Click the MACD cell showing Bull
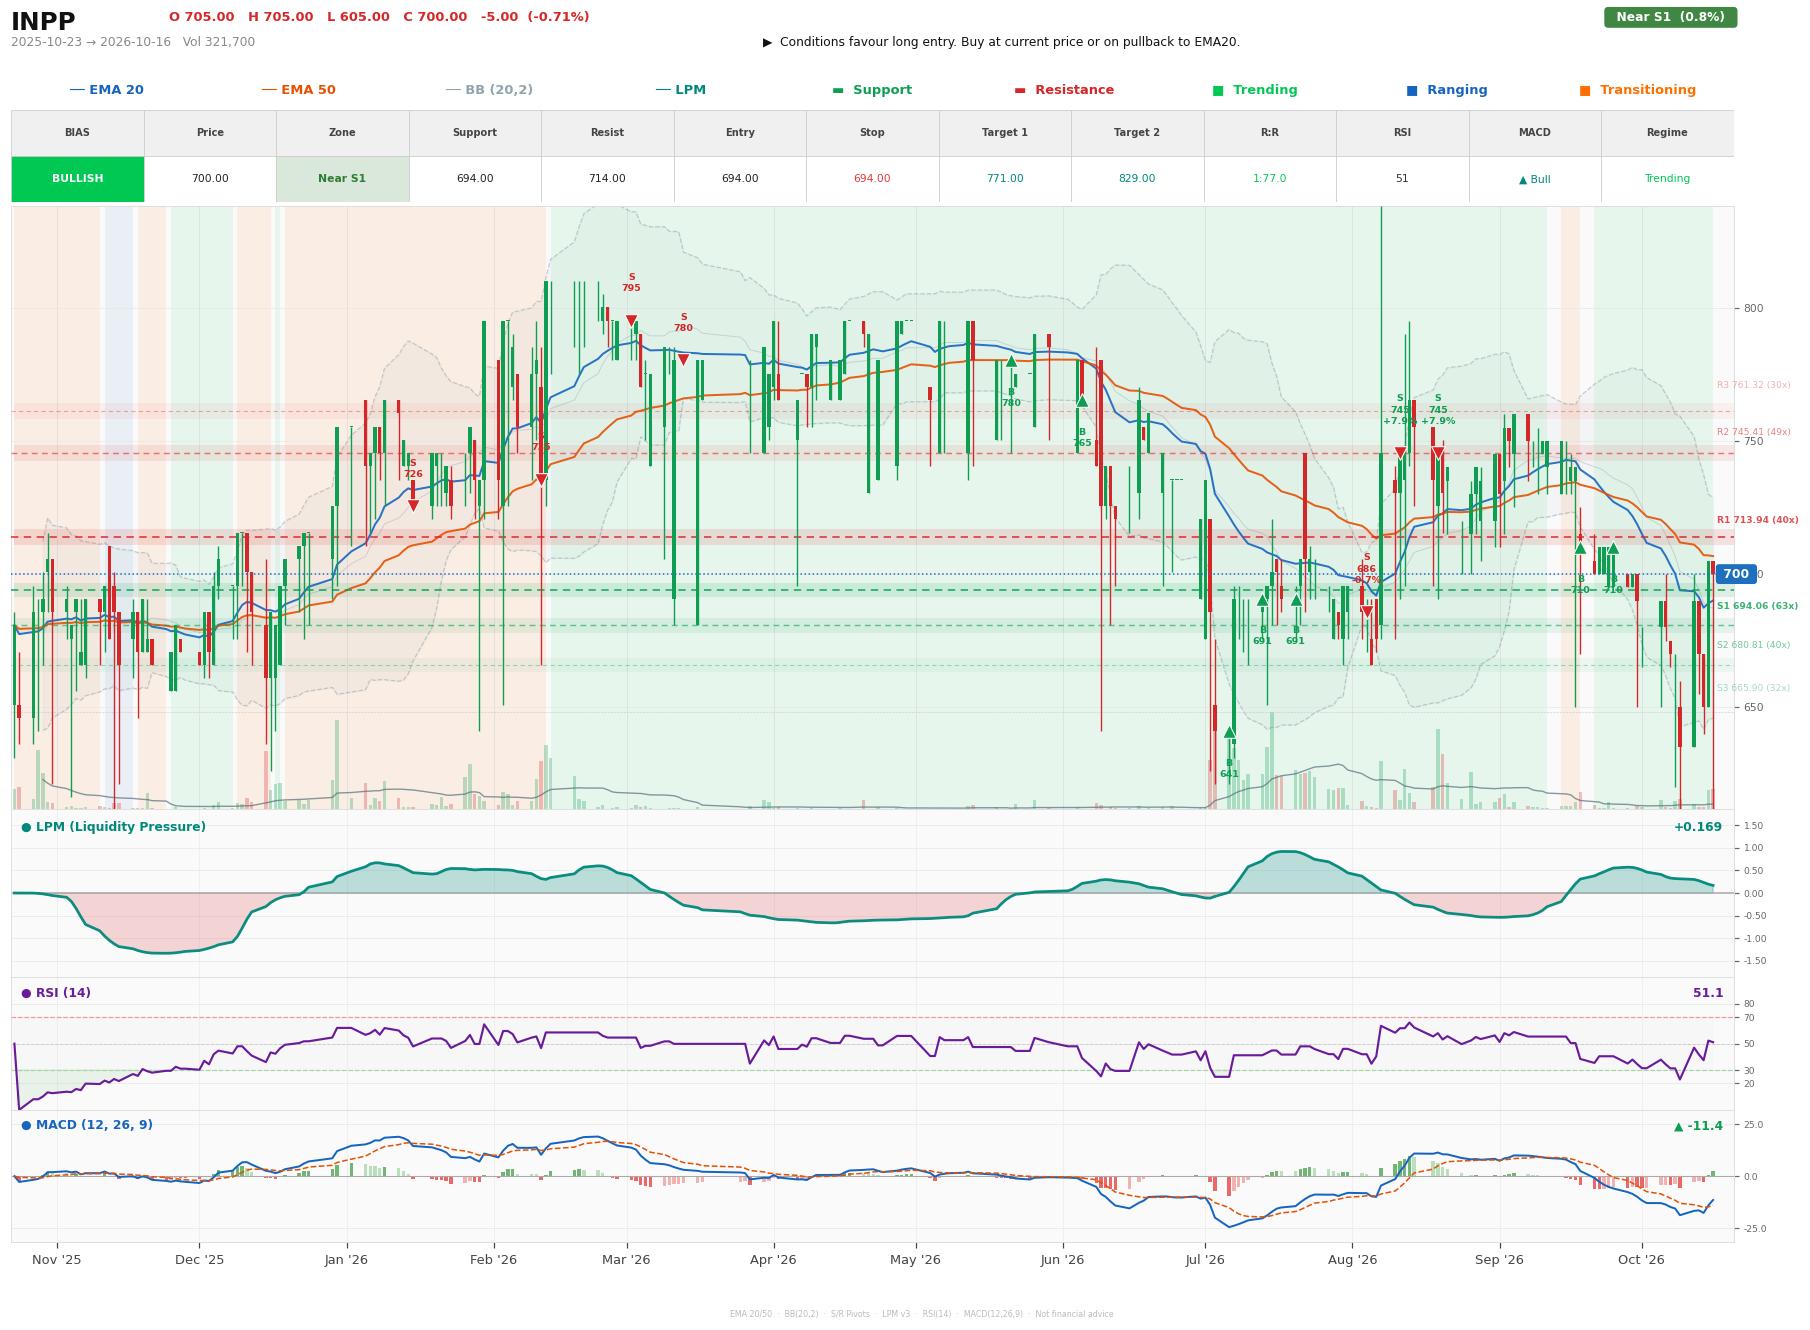Image resolution: width=1810 pixels, height=1330 pixels. point(1534,179)
